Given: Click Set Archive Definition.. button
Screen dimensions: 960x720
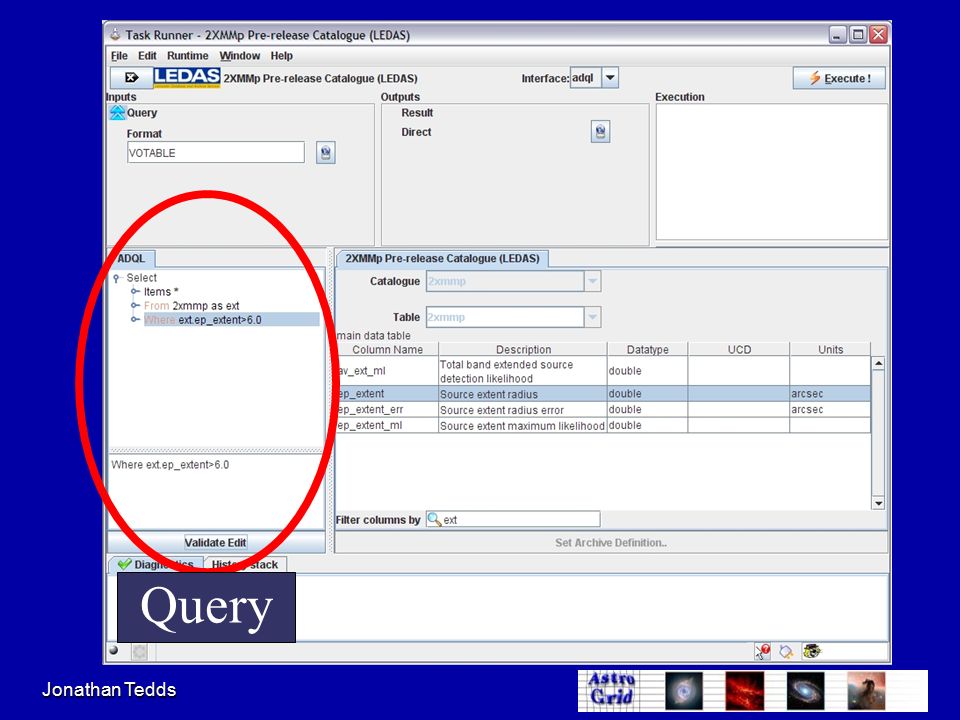Looking at the screenshot, I should click(x=610, y=542).
